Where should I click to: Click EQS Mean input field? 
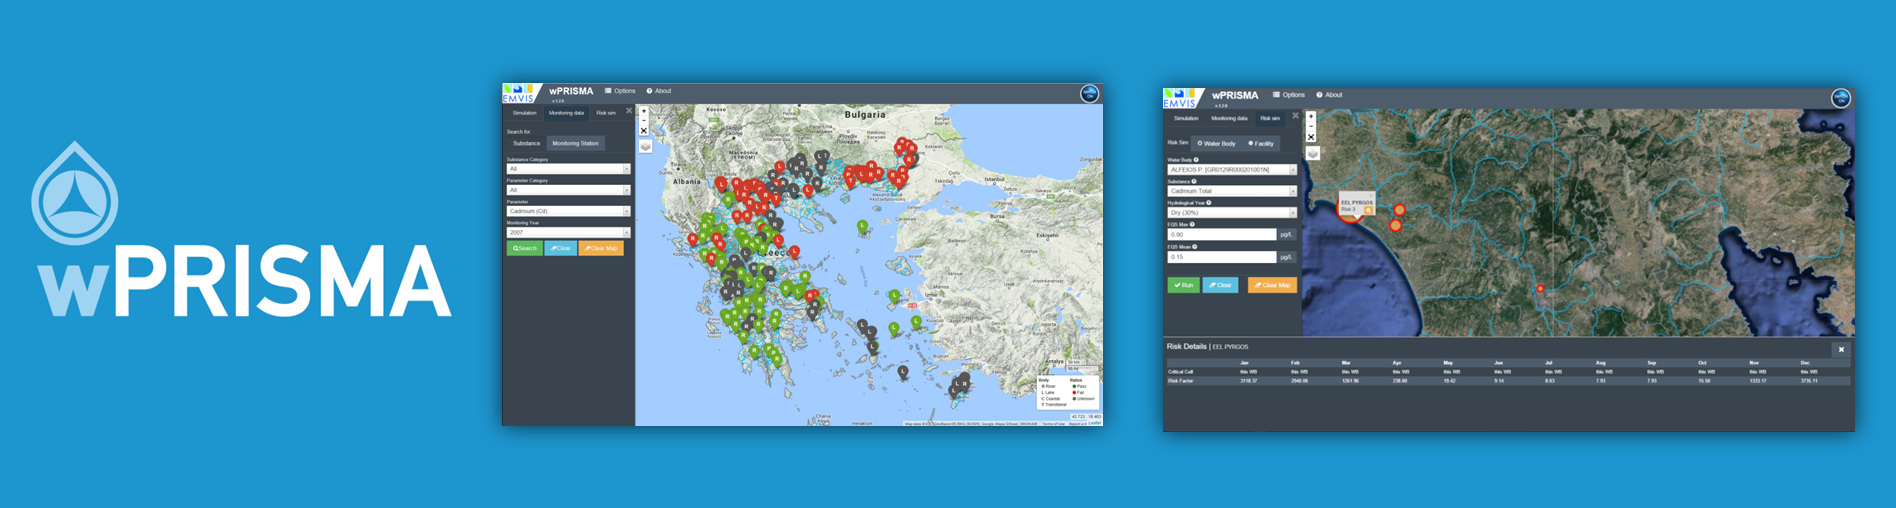pyautogui.click(x=1222, y=257)
